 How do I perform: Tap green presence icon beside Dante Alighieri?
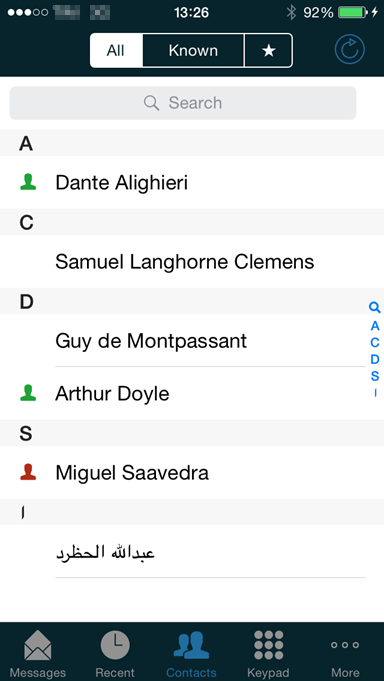(28, 182)
